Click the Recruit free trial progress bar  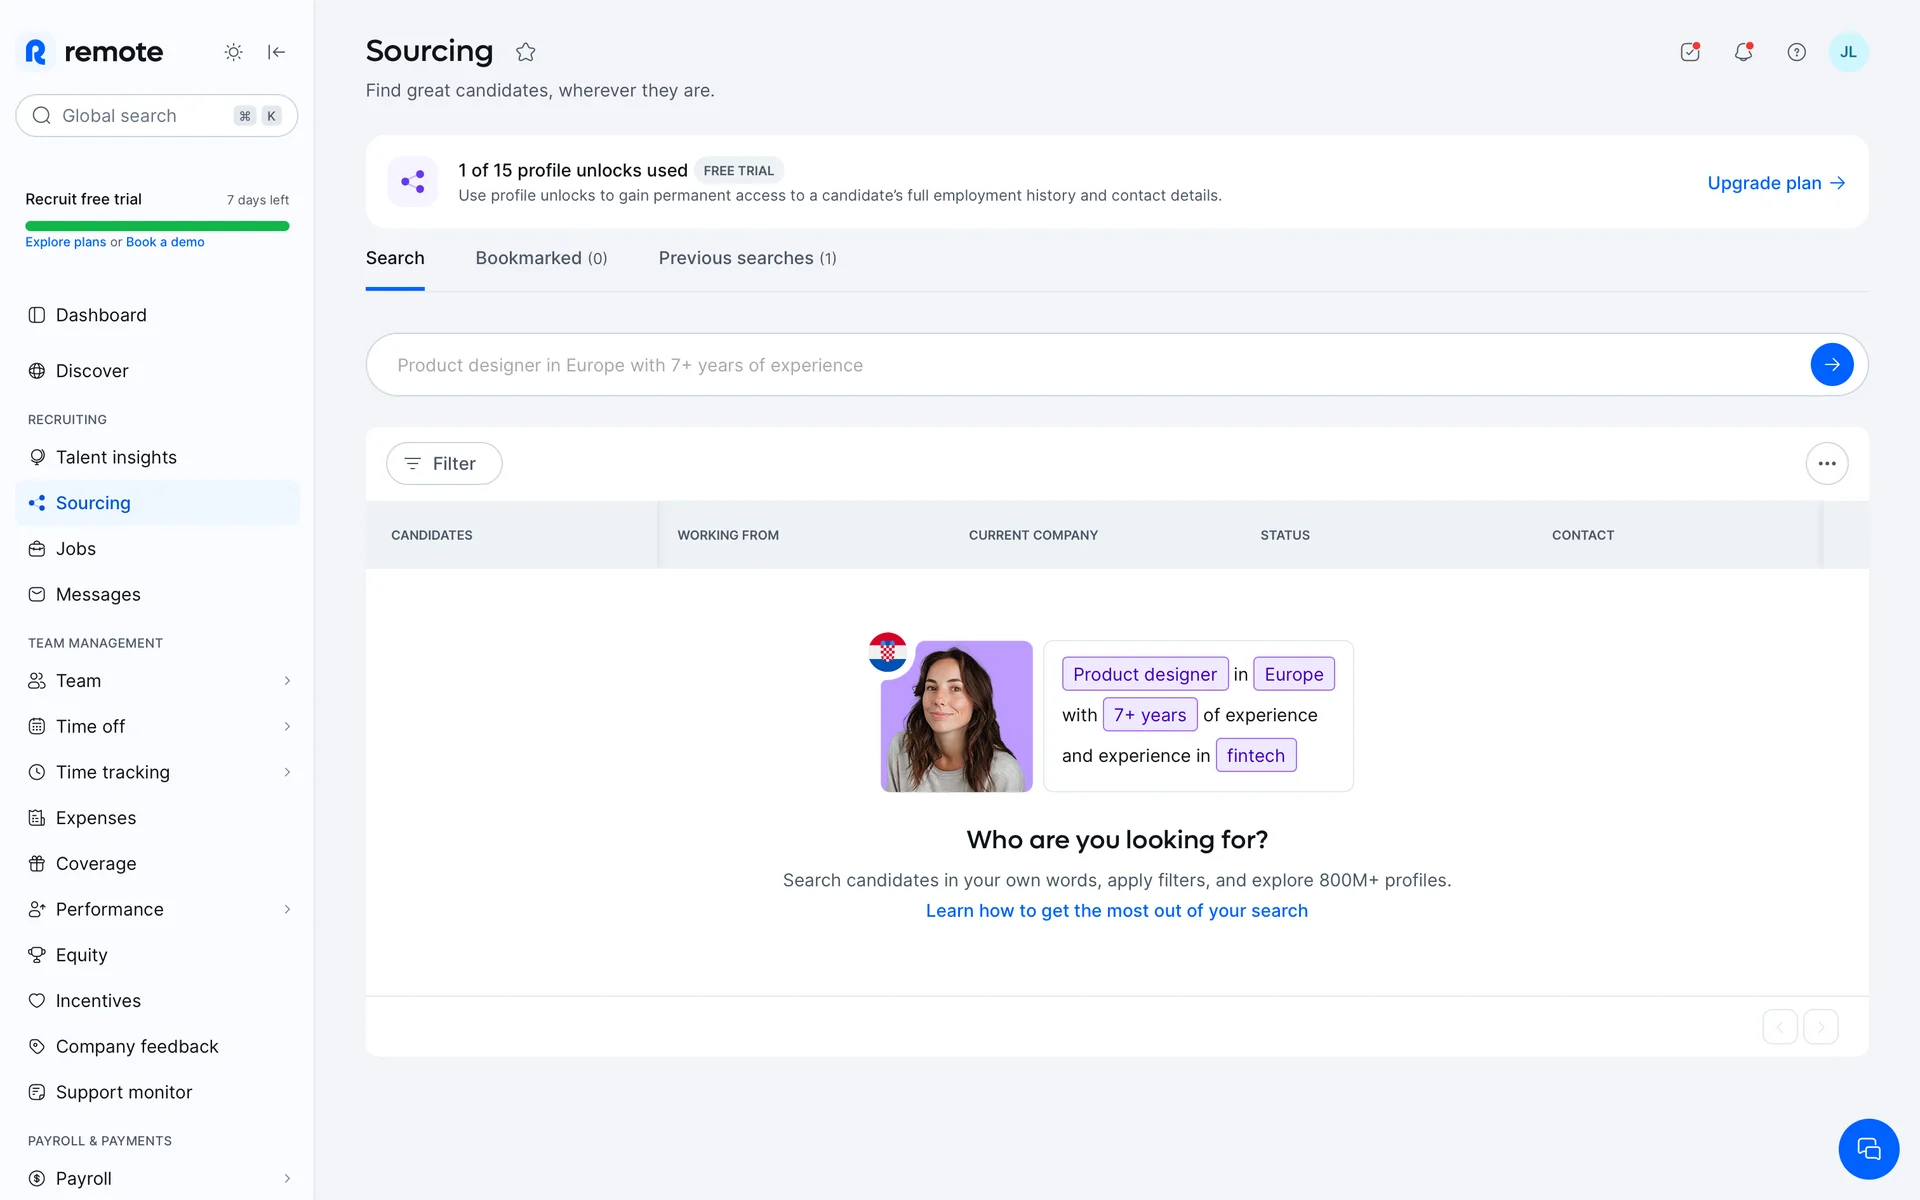[157, 226]
